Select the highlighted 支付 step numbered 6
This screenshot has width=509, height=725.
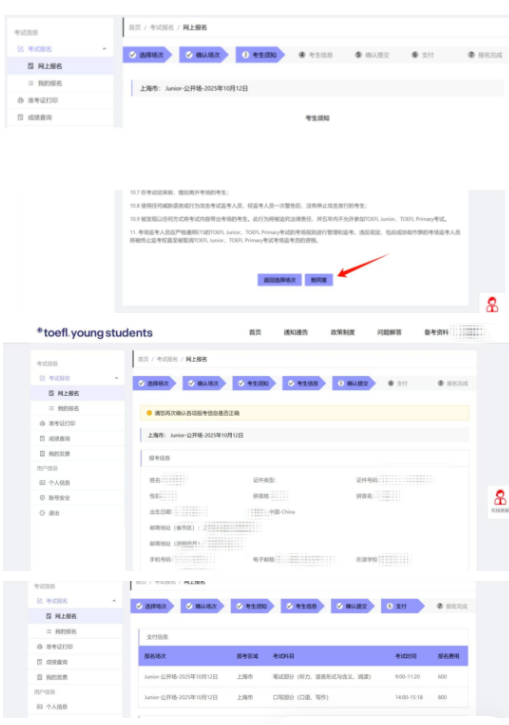click(x=402, y=606)
